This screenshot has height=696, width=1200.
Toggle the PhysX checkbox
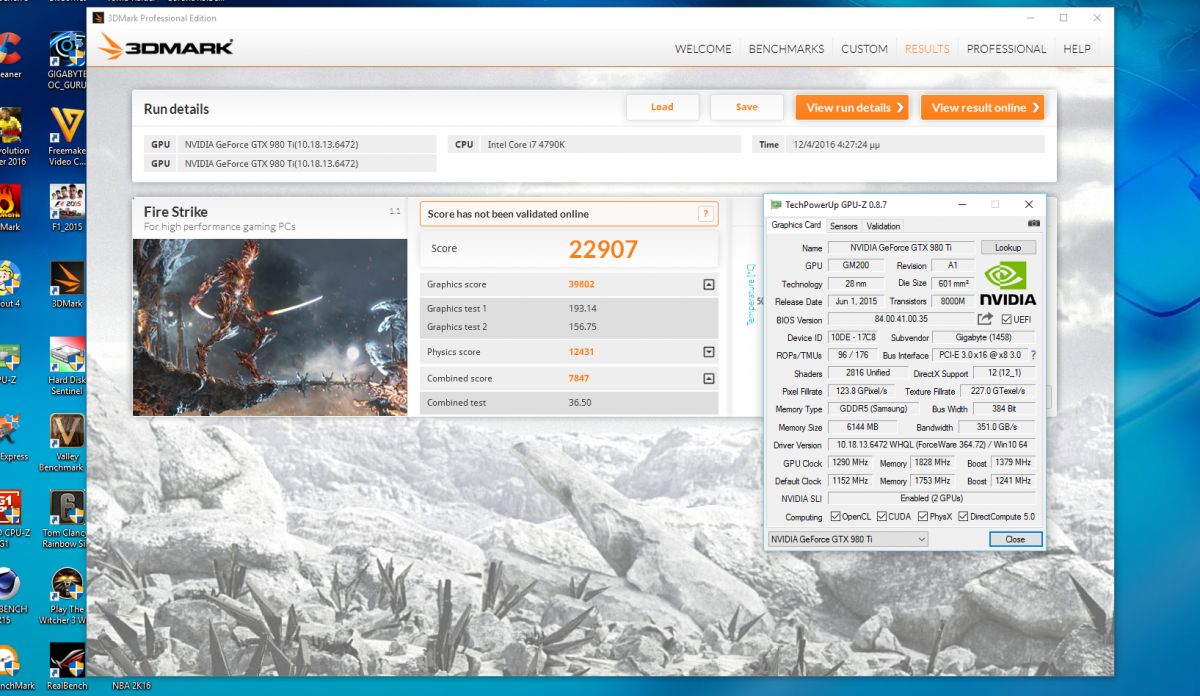pyautogui.click(x=922, y=517)
